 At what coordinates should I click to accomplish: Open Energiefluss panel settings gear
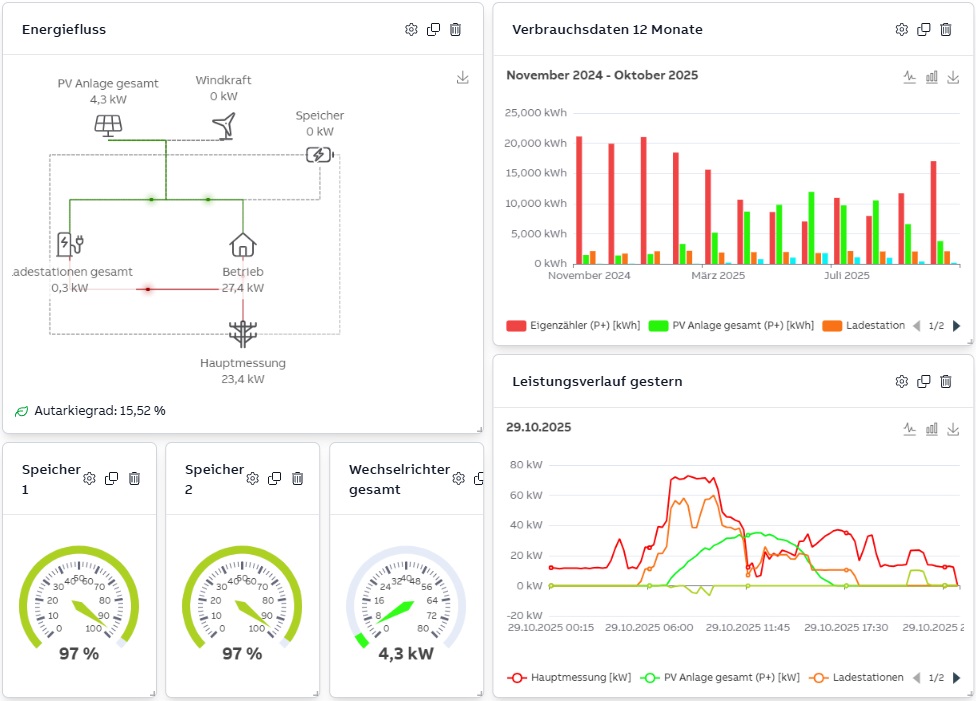click(411, 30)
